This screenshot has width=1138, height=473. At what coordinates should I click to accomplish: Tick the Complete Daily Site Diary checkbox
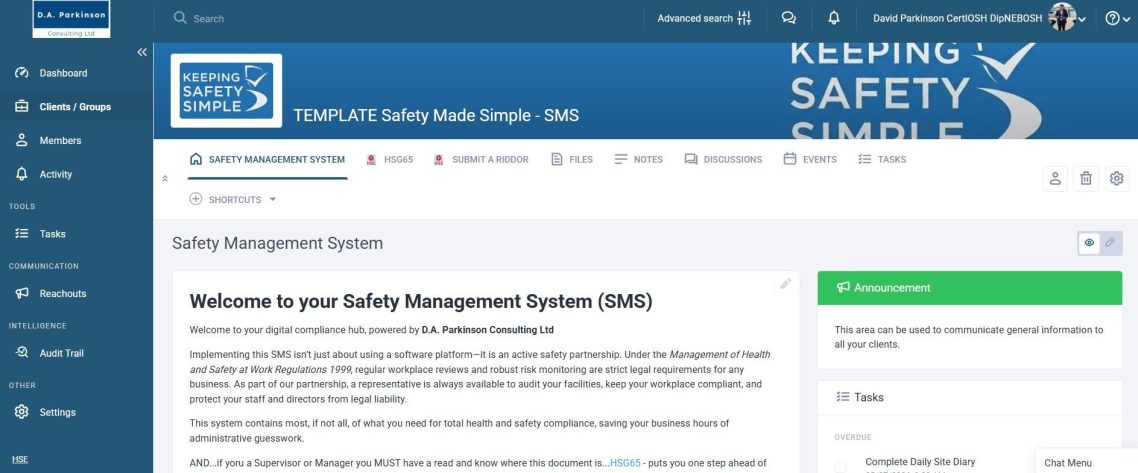point(840,466)
